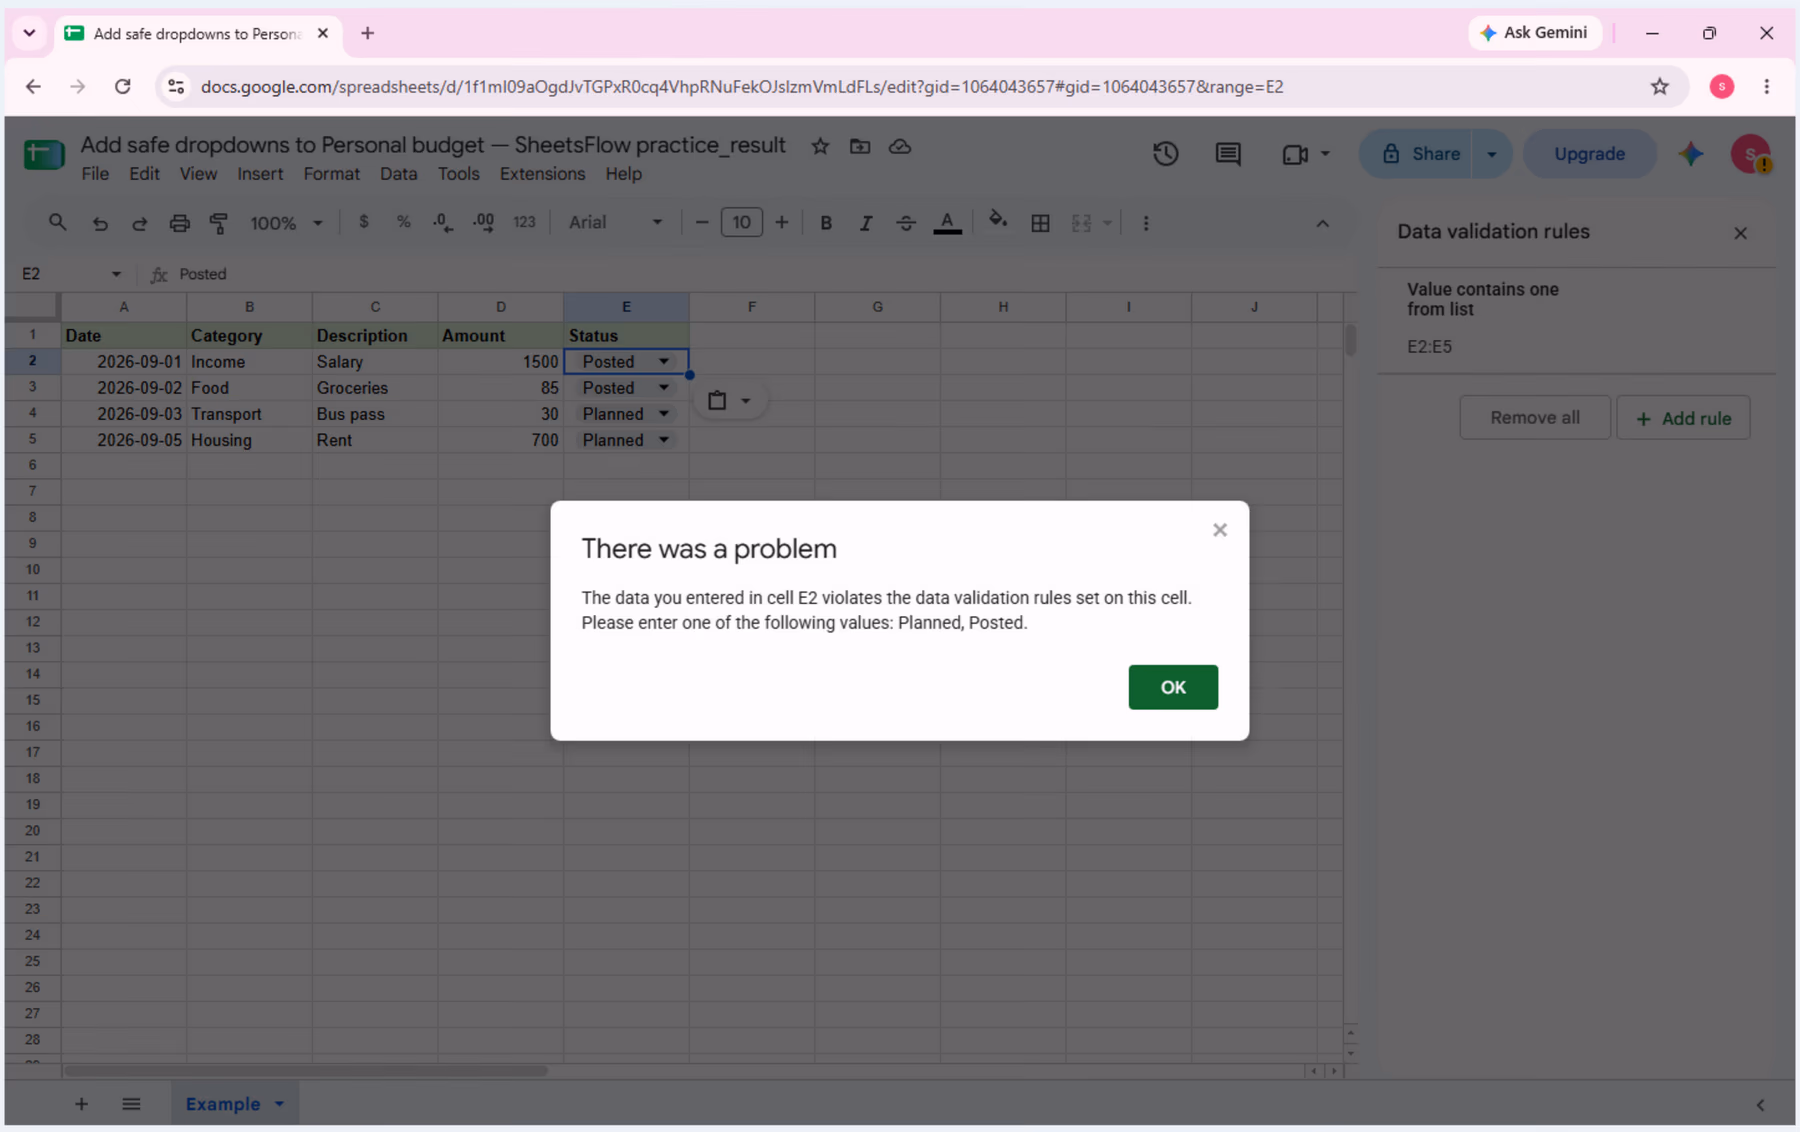Expand the Share options arrow
Viewport: 1800px width, 1132px height.
pyautogui.click(x=1492, y=154)
